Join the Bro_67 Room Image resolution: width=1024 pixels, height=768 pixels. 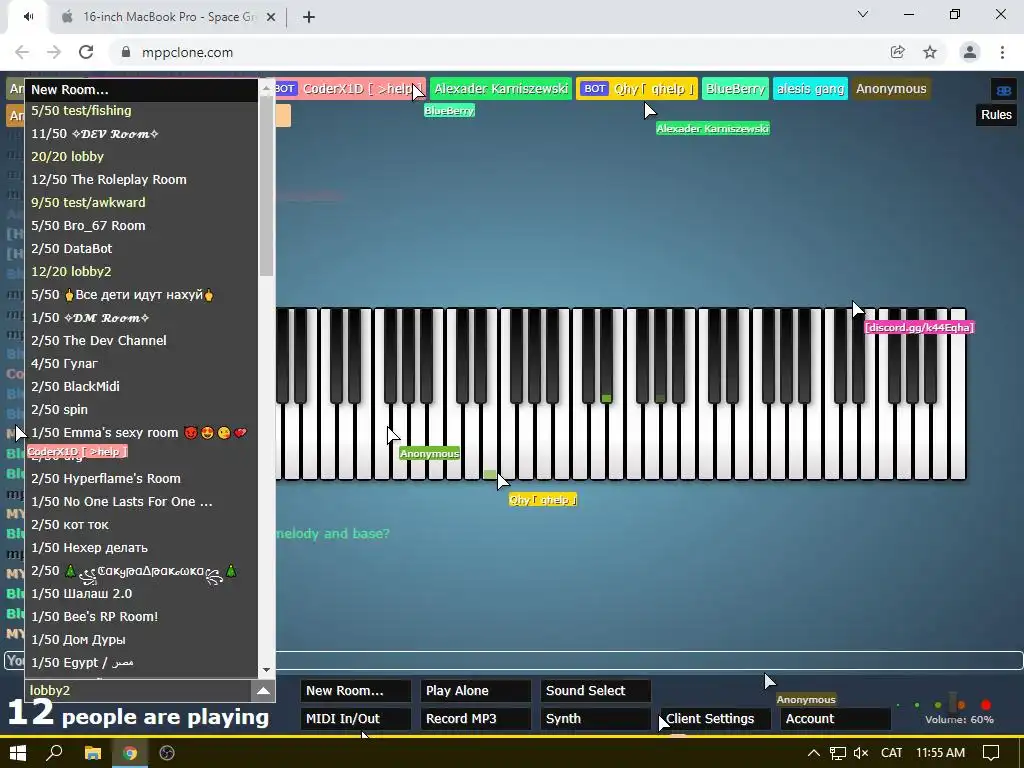[141, 225]
